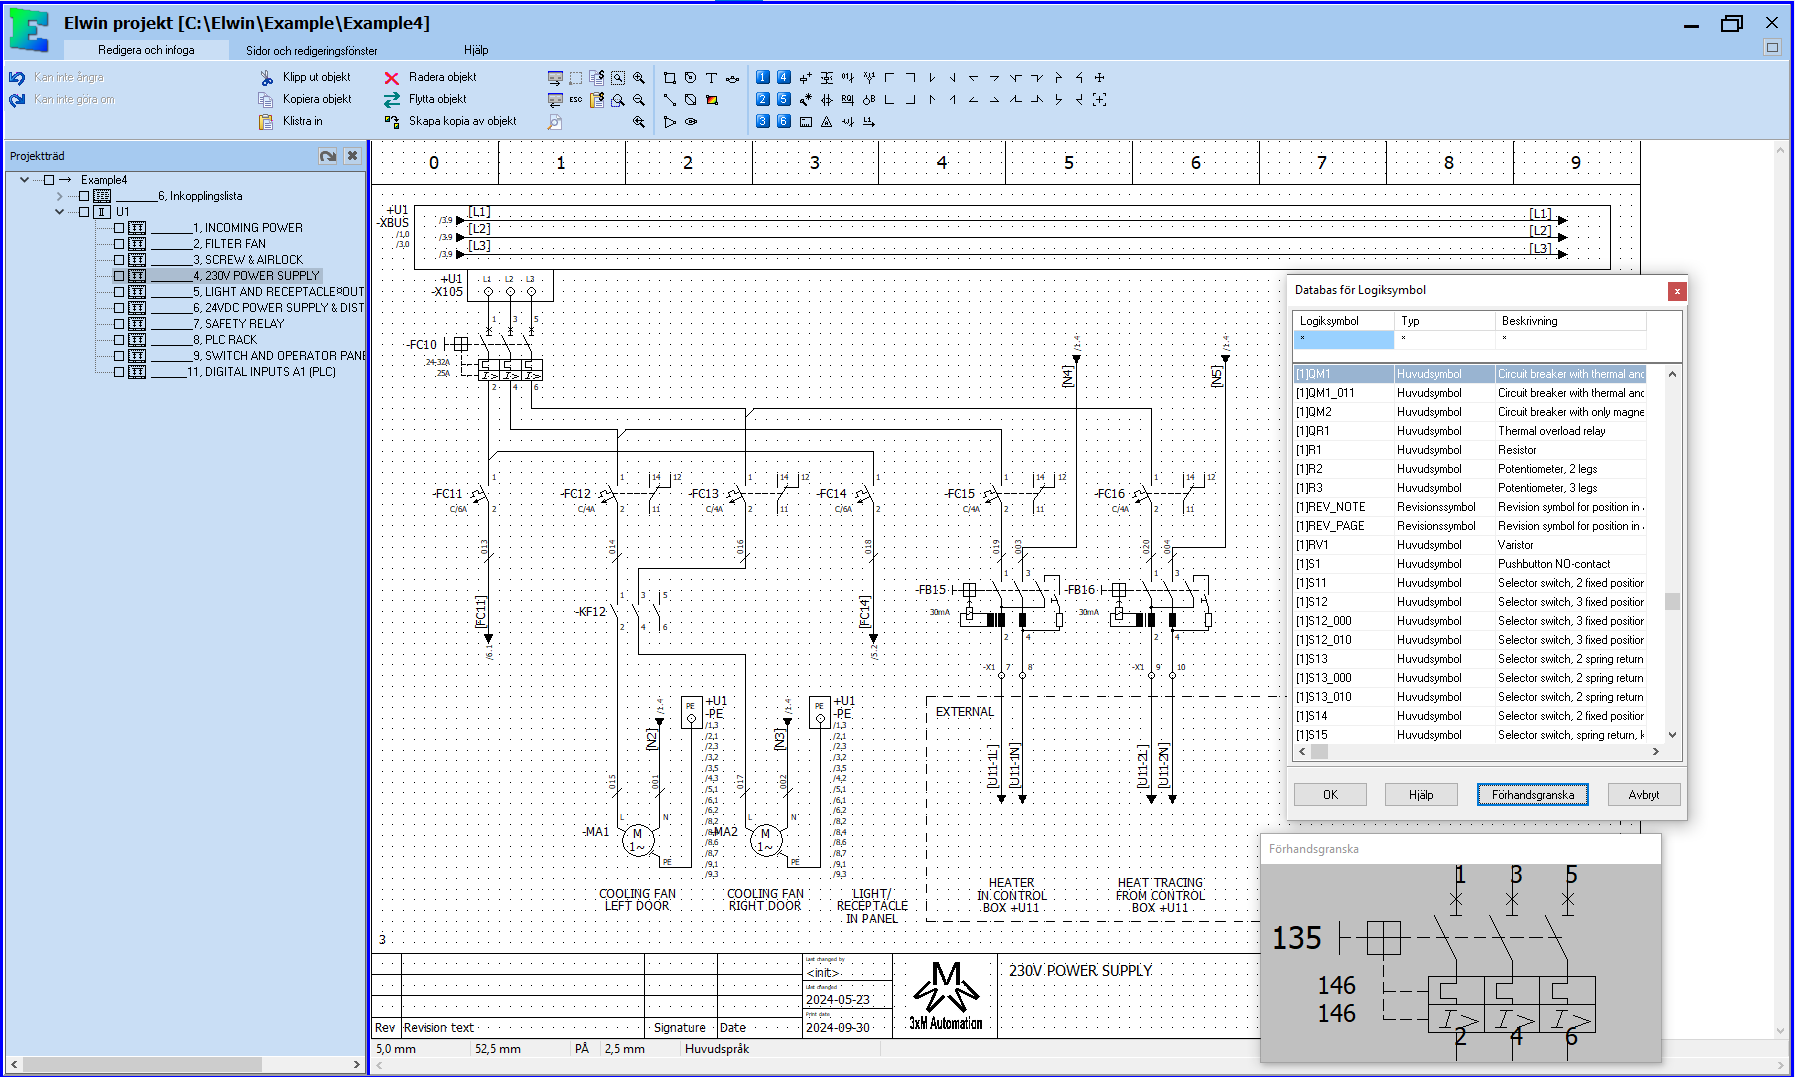
Task: Click OK in Databas för Logiksymbol dialog
Action: 1330,794
